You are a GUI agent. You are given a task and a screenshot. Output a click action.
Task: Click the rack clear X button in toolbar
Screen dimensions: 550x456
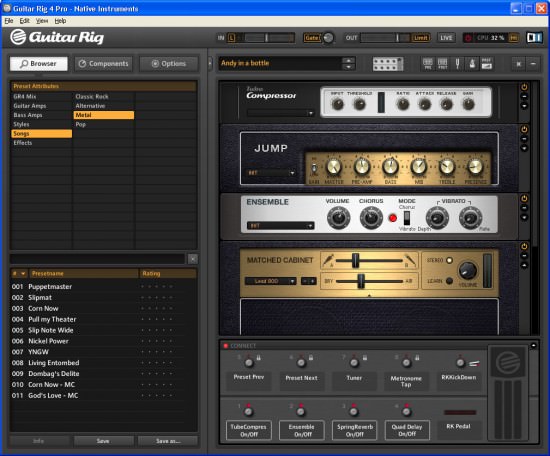click(518, 64)
